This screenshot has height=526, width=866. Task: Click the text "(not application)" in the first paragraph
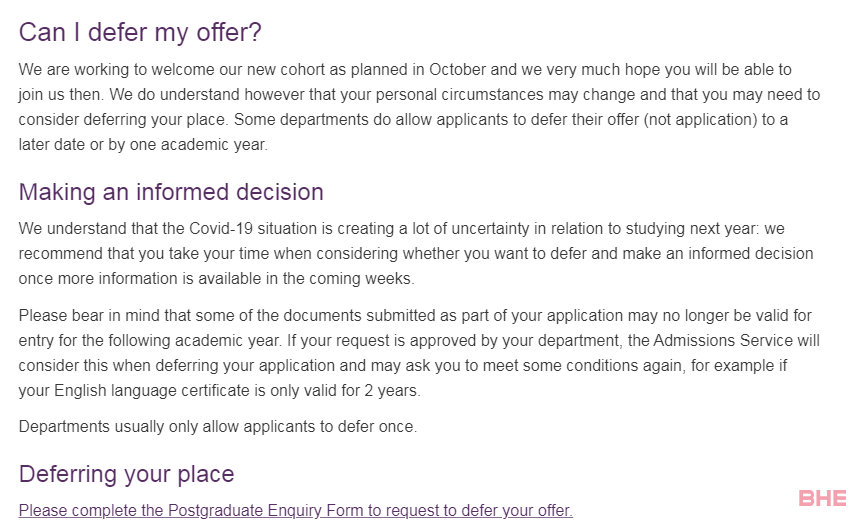[x=700, y=120]
